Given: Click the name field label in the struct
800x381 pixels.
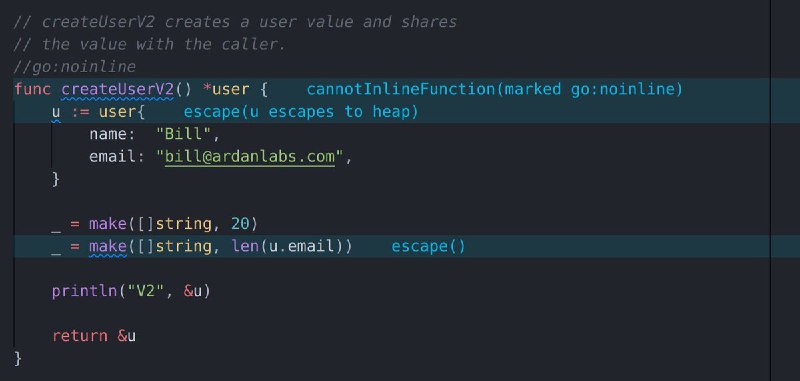Looking at the screenshot, I should 108,134.
